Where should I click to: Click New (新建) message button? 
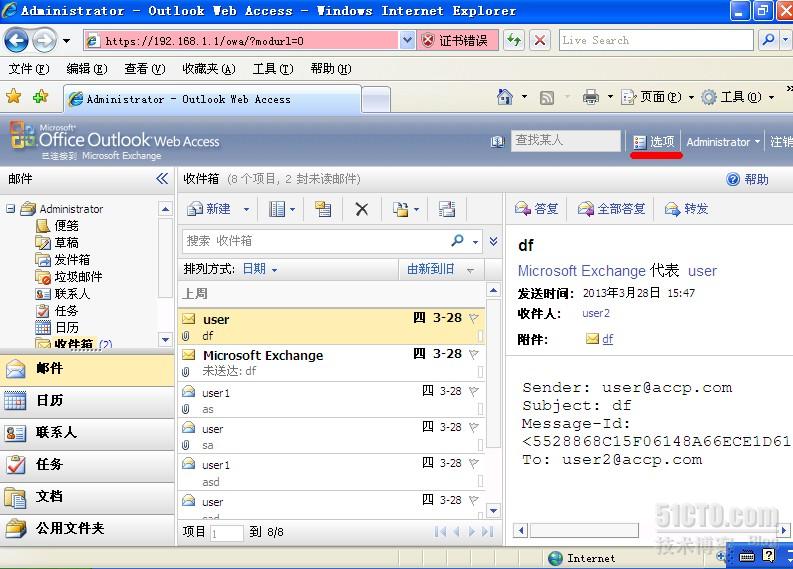coord(209,208)
